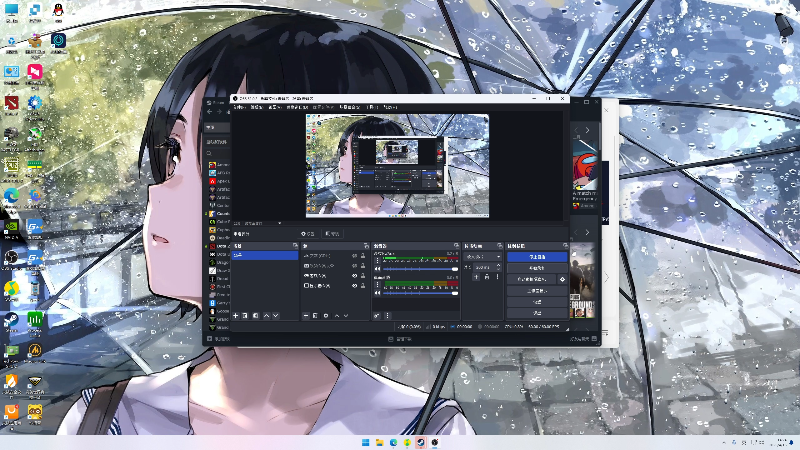This screenshot has width=800, height=450.
Task: Open the View menu in OBS menu bar
Action: (x=274, y=107)
